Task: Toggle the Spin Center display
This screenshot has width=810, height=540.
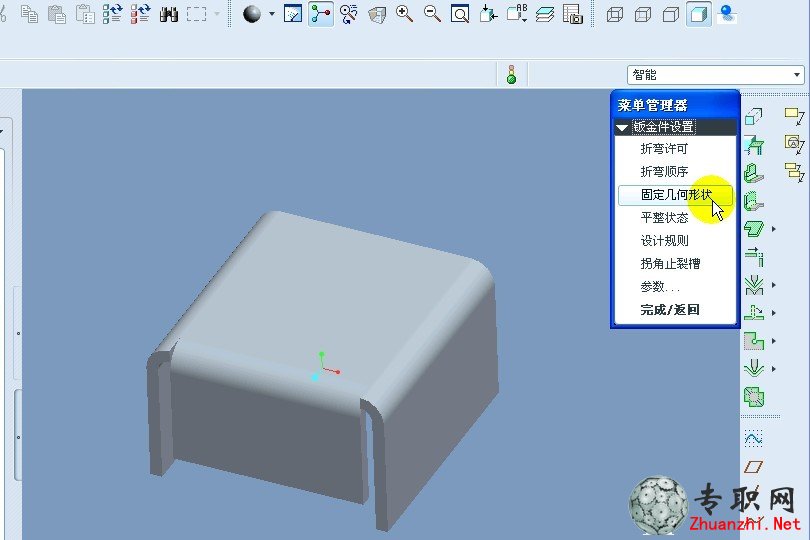Action: coord(321,14)
